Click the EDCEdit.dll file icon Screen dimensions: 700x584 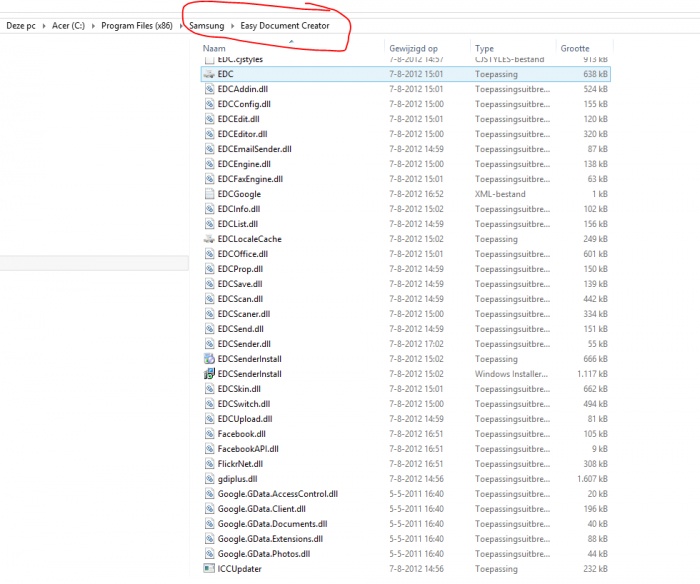209,119
